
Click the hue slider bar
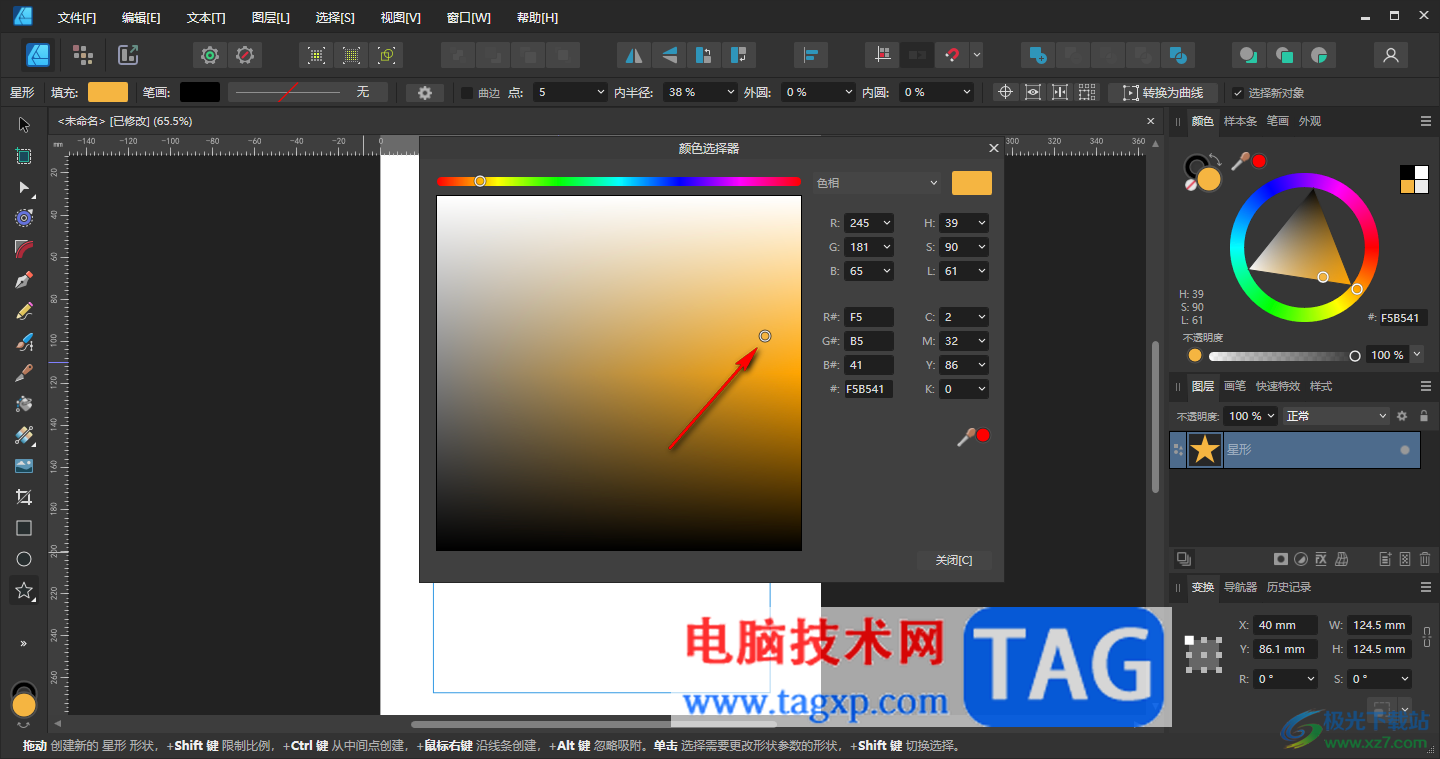pos(619,181)
